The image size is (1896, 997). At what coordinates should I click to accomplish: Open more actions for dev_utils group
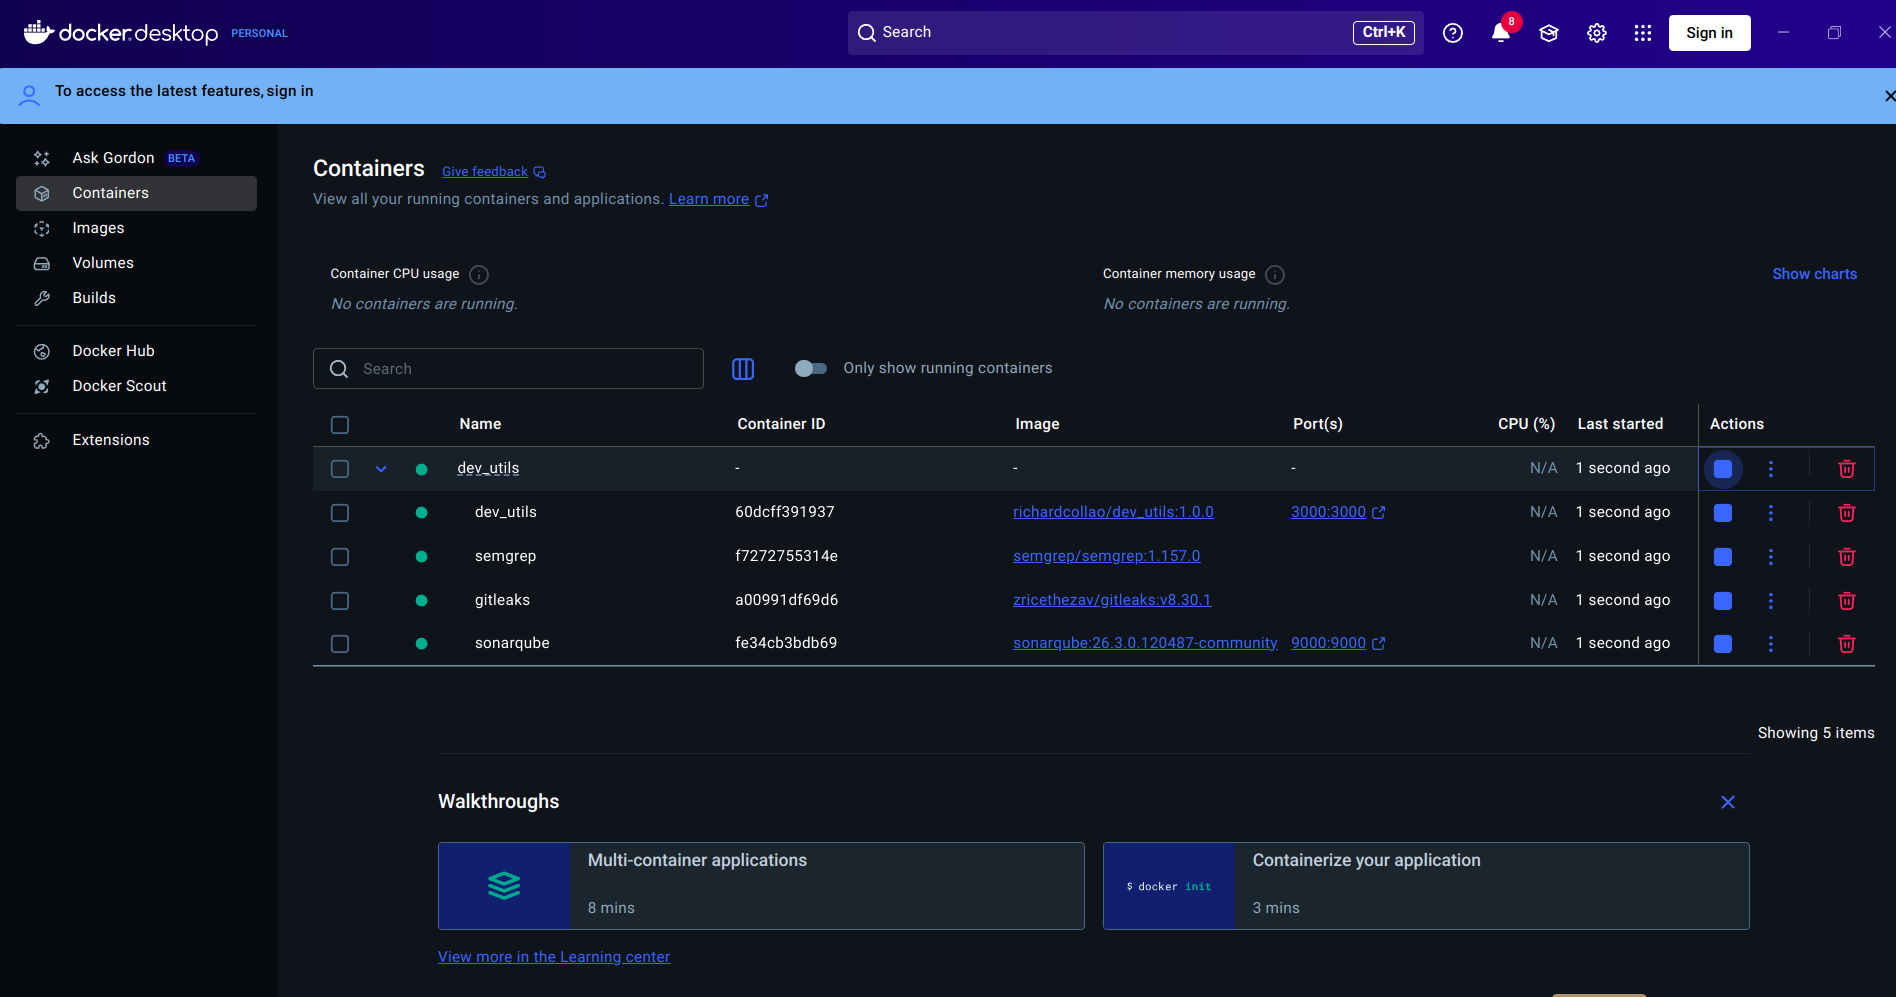pyautogui.click(x=1771, y=469)
